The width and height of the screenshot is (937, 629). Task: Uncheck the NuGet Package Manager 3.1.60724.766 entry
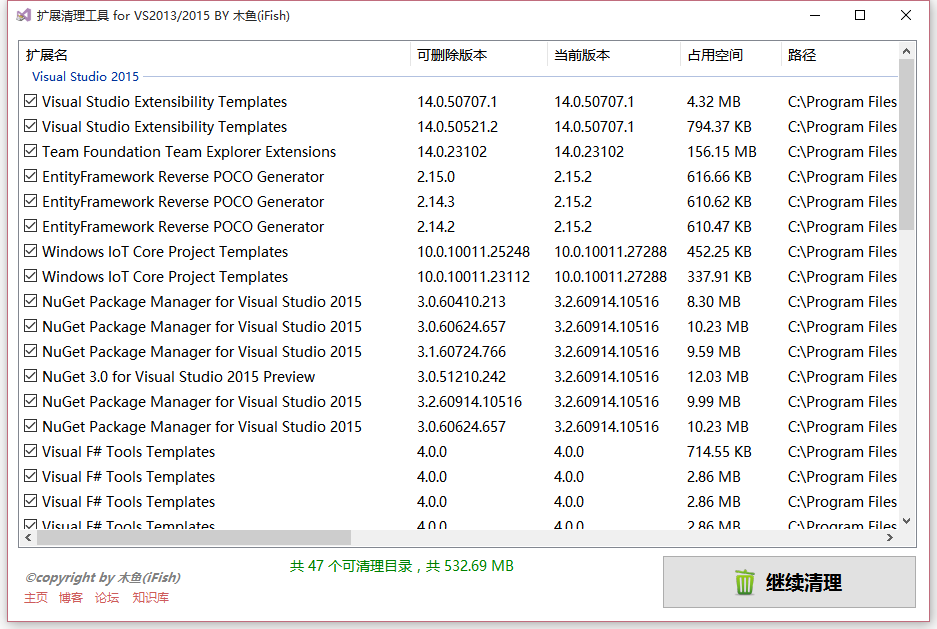coord(30,351)
